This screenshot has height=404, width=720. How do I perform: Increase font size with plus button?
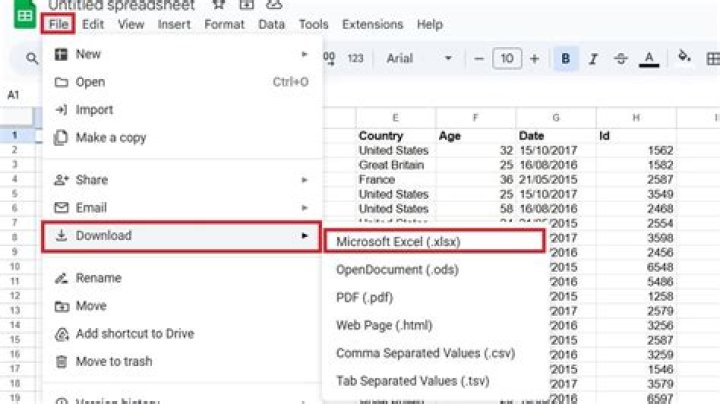pos(534,59)
